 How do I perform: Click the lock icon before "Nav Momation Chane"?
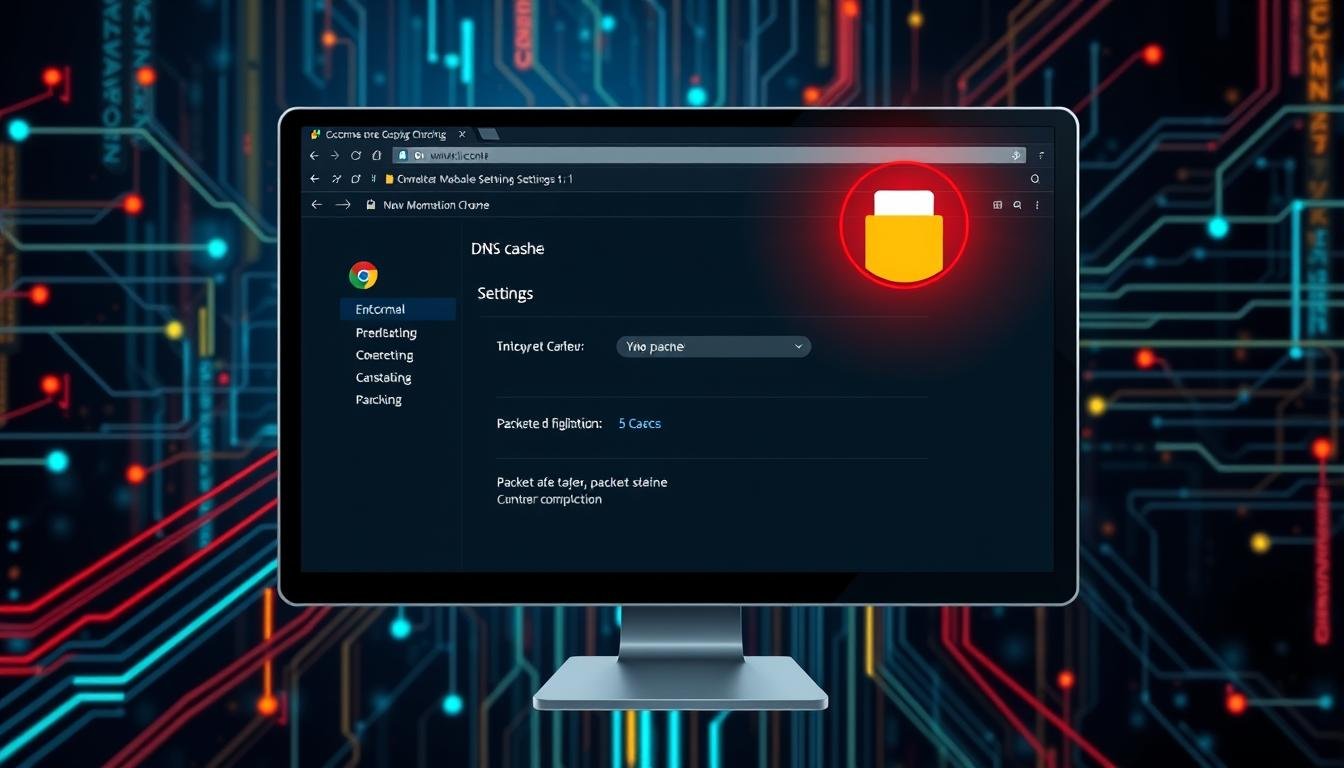pyautogui.click(x=371, y=204)
